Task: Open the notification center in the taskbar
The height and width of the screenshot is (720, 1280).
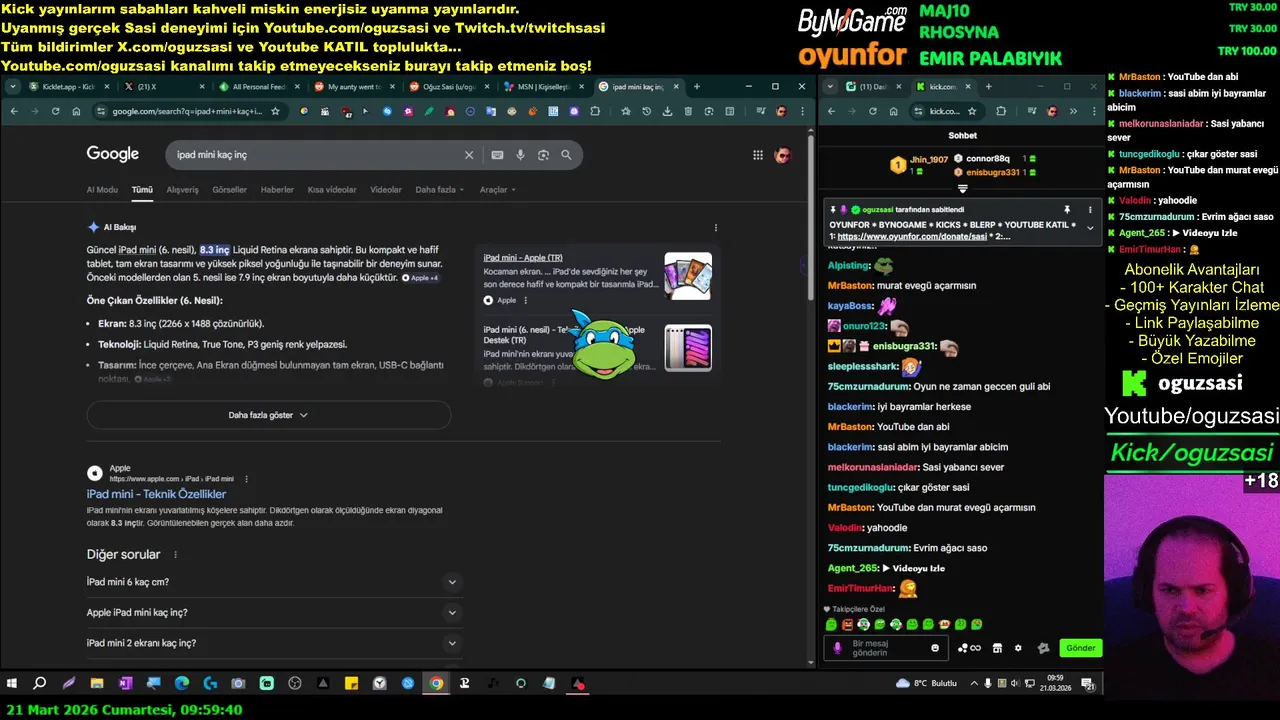Action: point(1088,684)
